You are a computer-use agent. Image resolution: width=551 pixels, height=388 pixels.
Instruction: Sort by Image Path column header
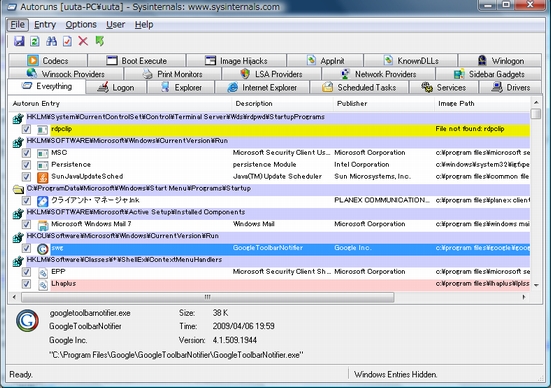[x=482, y=104]
